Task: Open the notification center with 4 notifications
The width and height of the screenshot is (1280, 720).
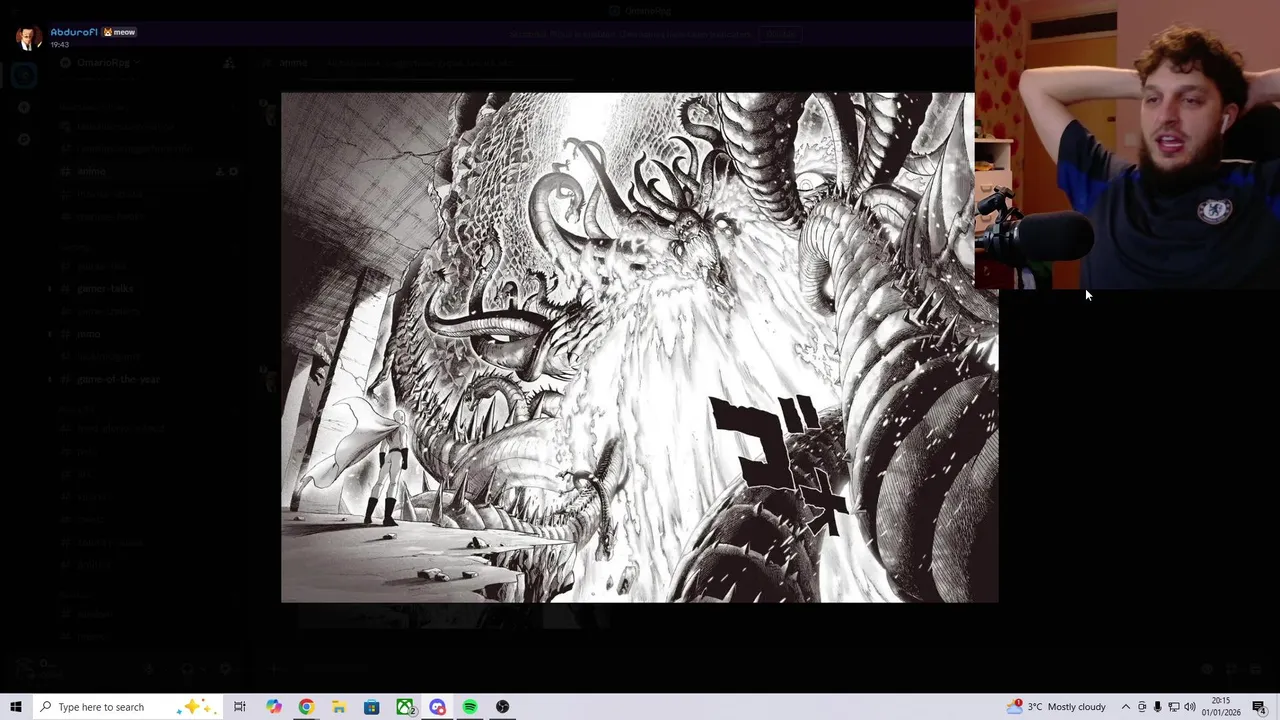Action: tap(1260, 707)
